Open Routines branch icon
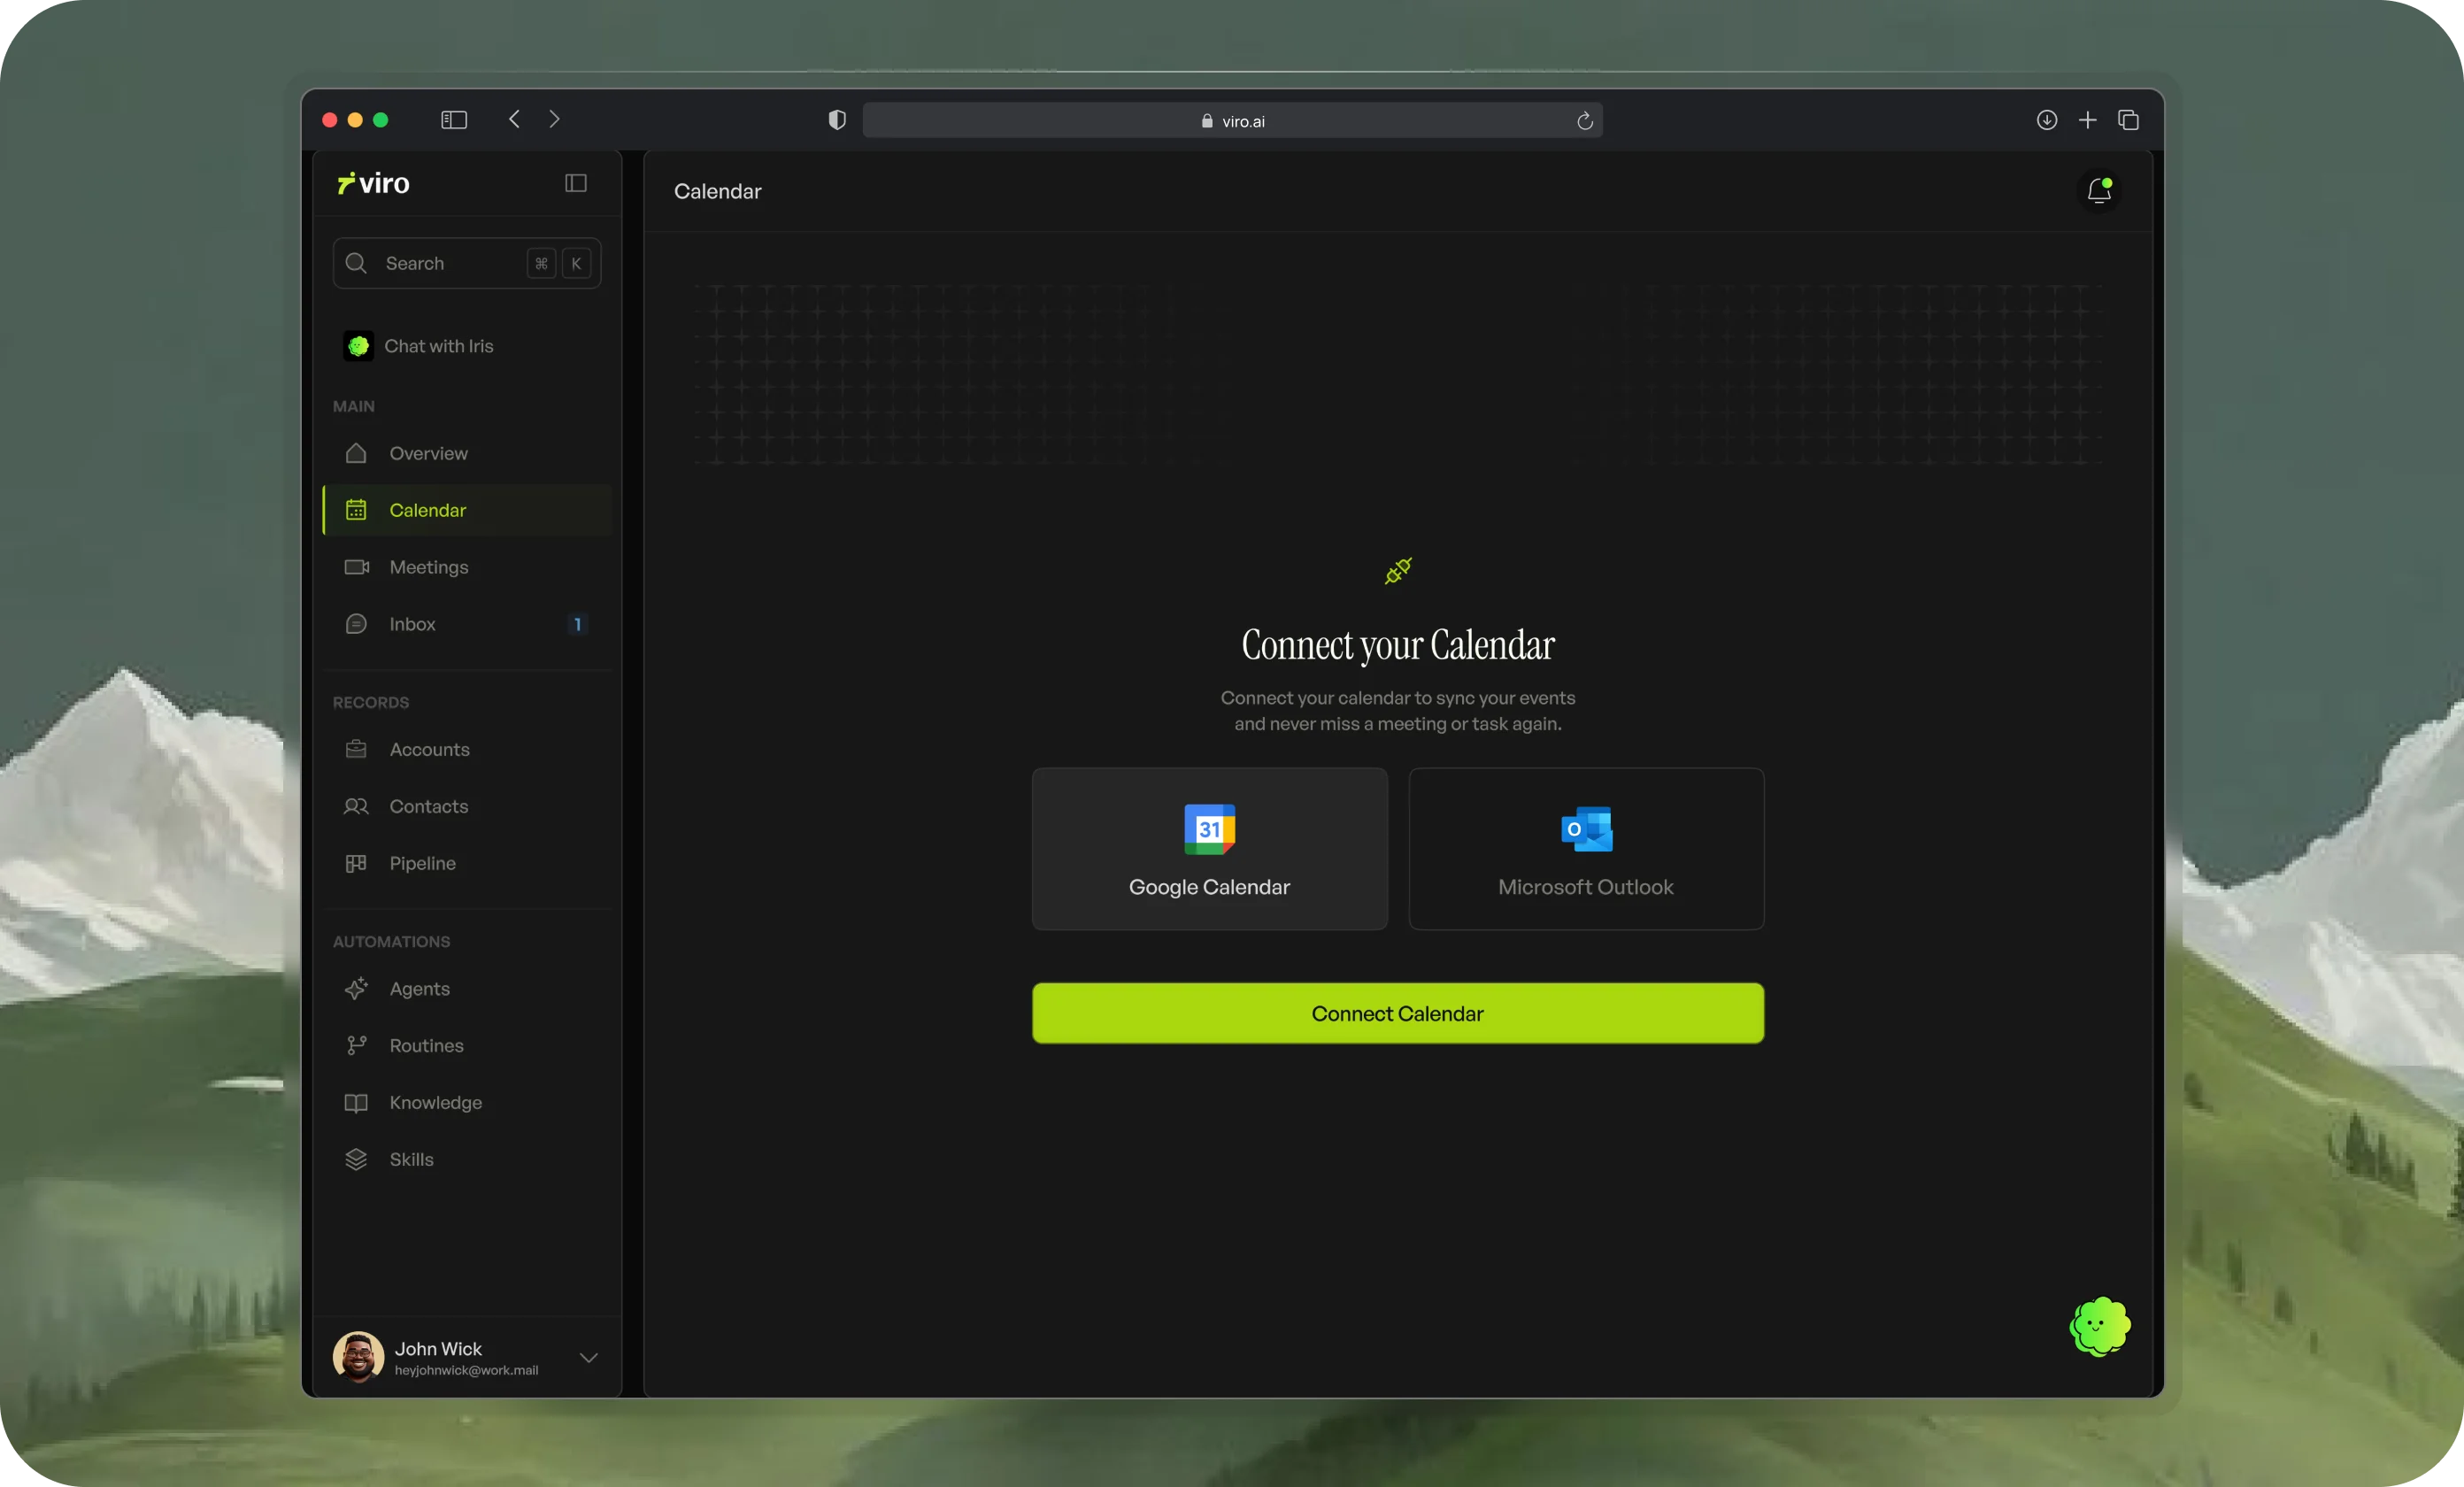 click(x=356, y=1045)
